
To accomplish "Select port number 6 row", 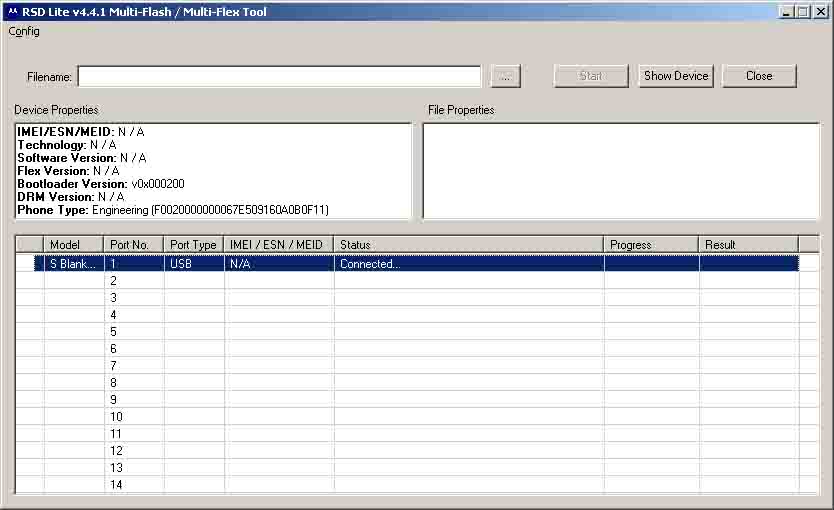I will 417,349.
